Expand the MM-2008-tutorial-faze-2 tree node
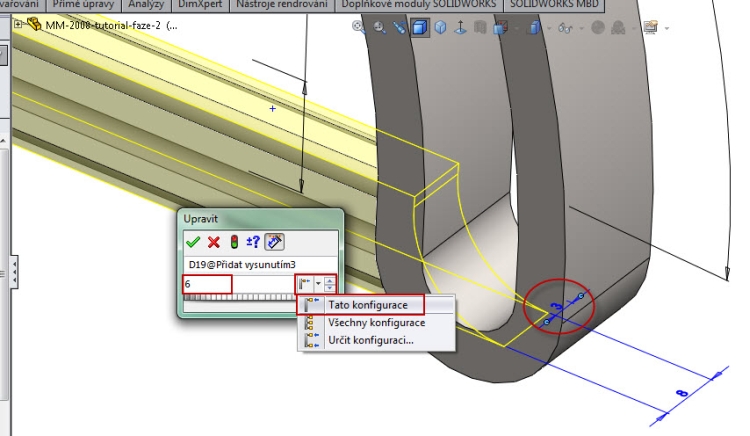This screenshot has height=436, width=750. (x=18, y=24)
